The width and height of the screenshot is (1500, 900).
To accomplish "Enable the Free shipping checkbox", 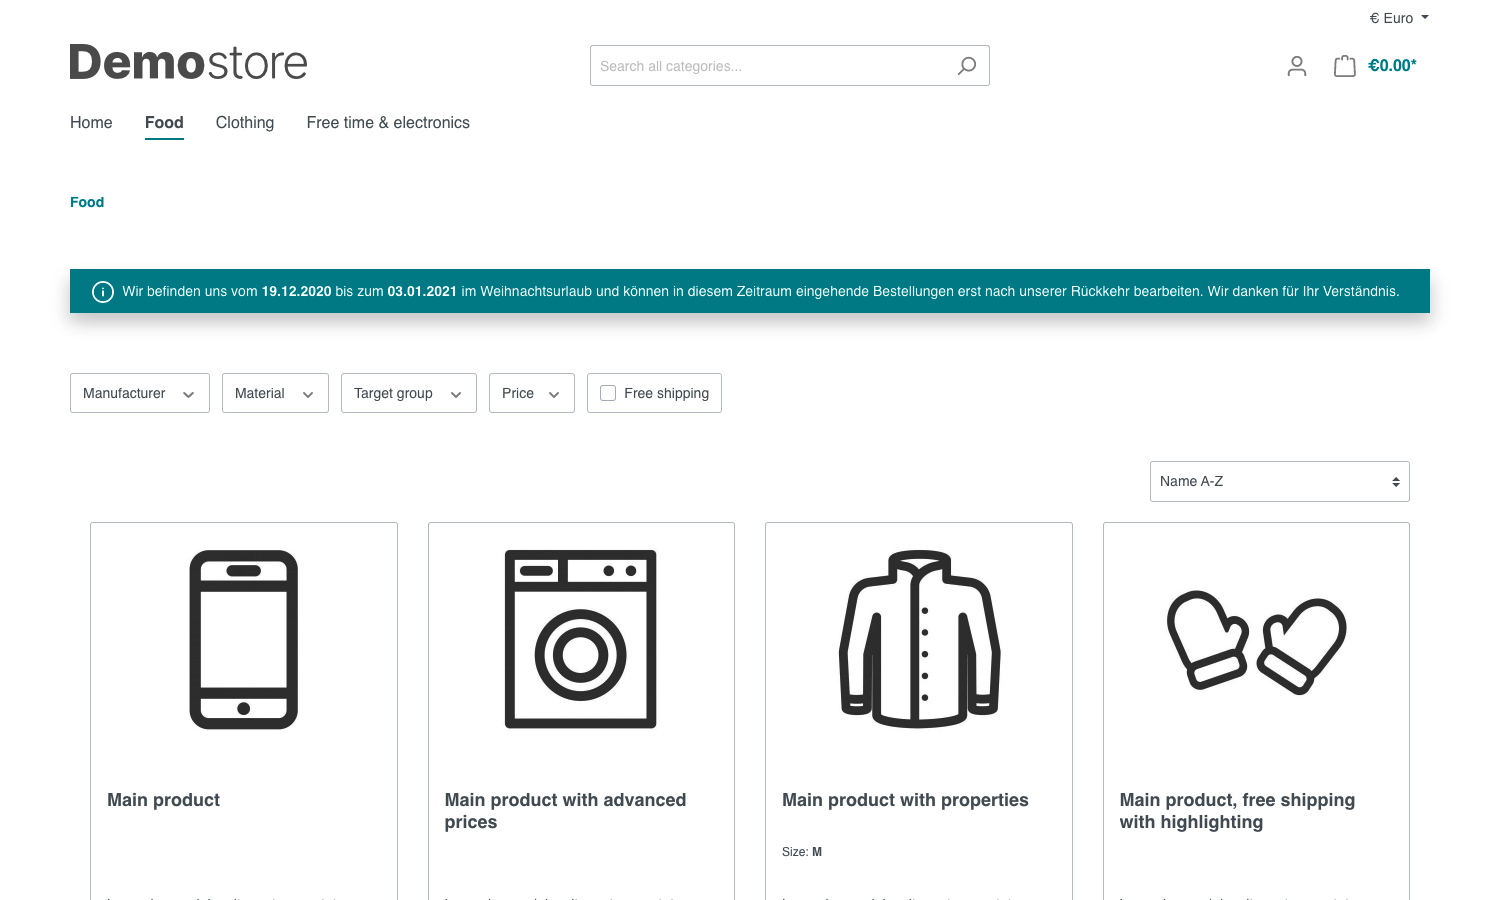I will 608,394.
